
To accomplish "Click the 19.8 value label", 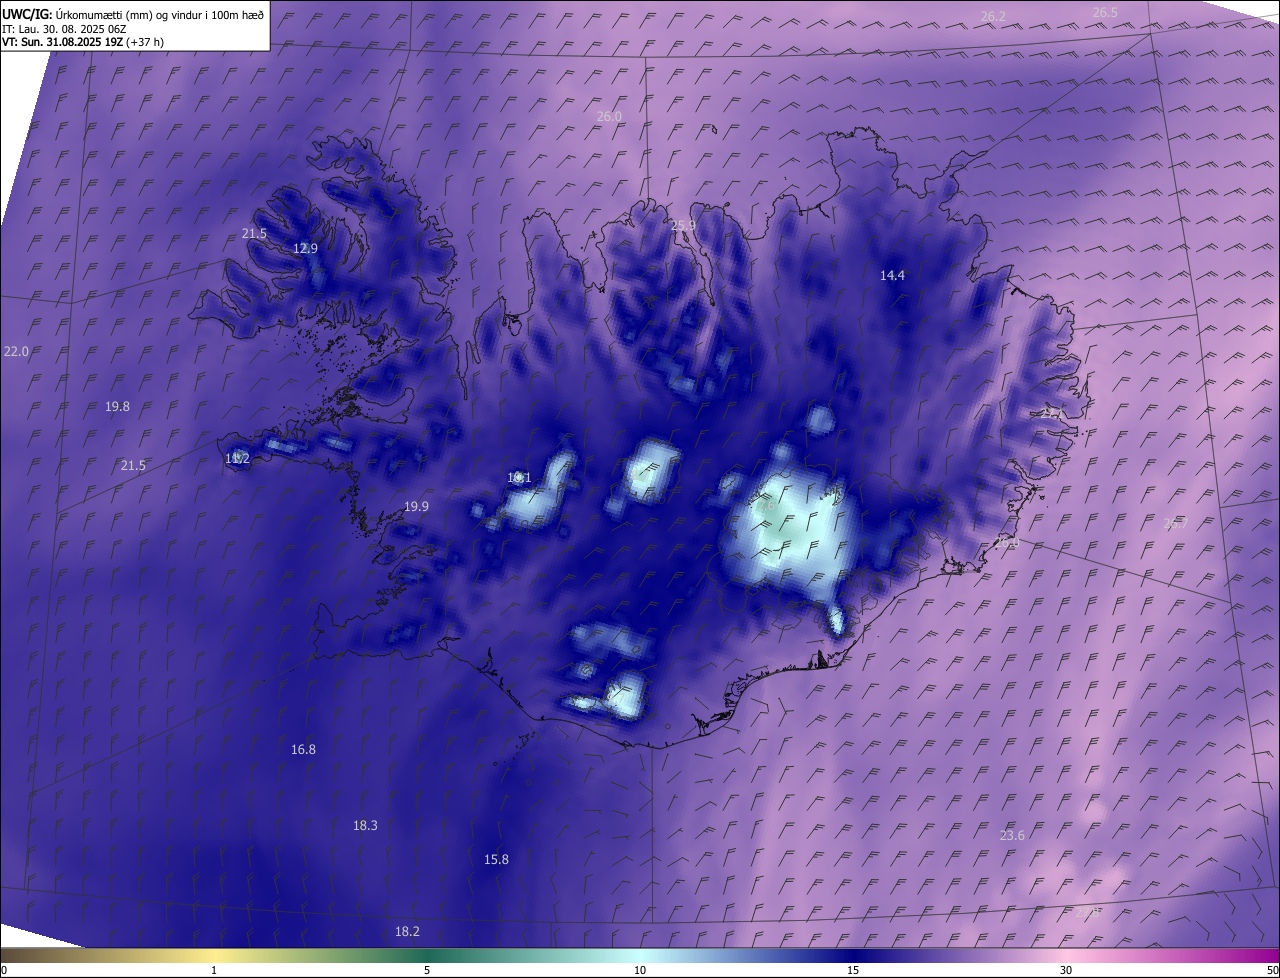I will (x=117, y=407).
